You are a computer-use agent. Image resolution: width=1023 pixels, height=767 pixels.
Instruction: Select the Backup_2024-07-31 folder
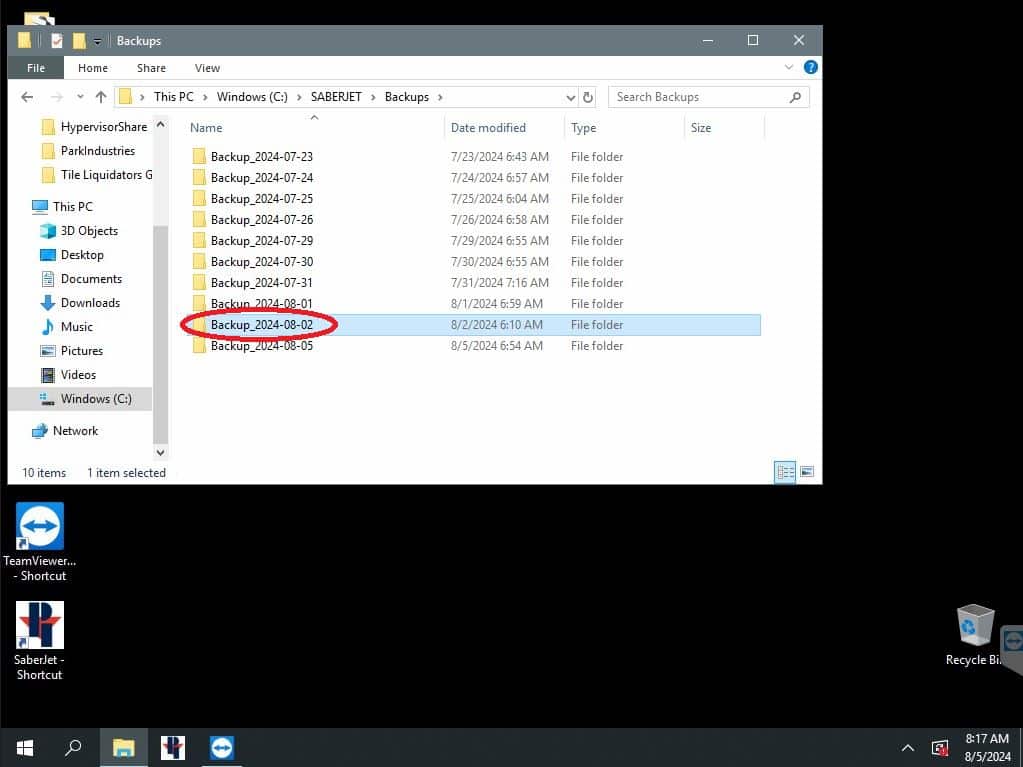(x=262, y=282)
